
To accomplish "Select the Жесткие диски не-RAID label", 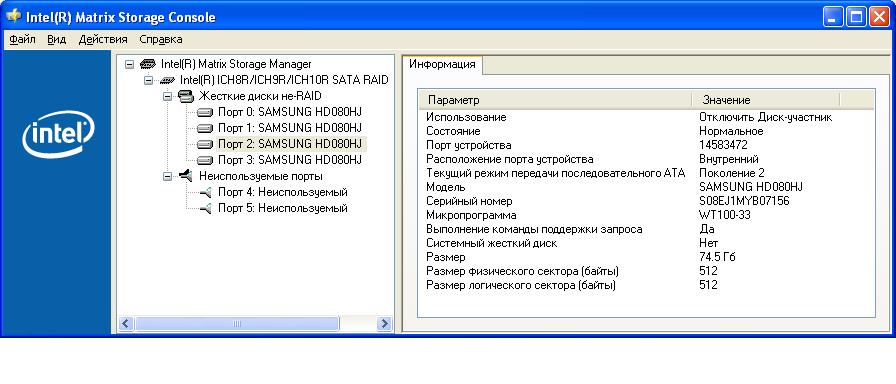I will pos(260,96).
